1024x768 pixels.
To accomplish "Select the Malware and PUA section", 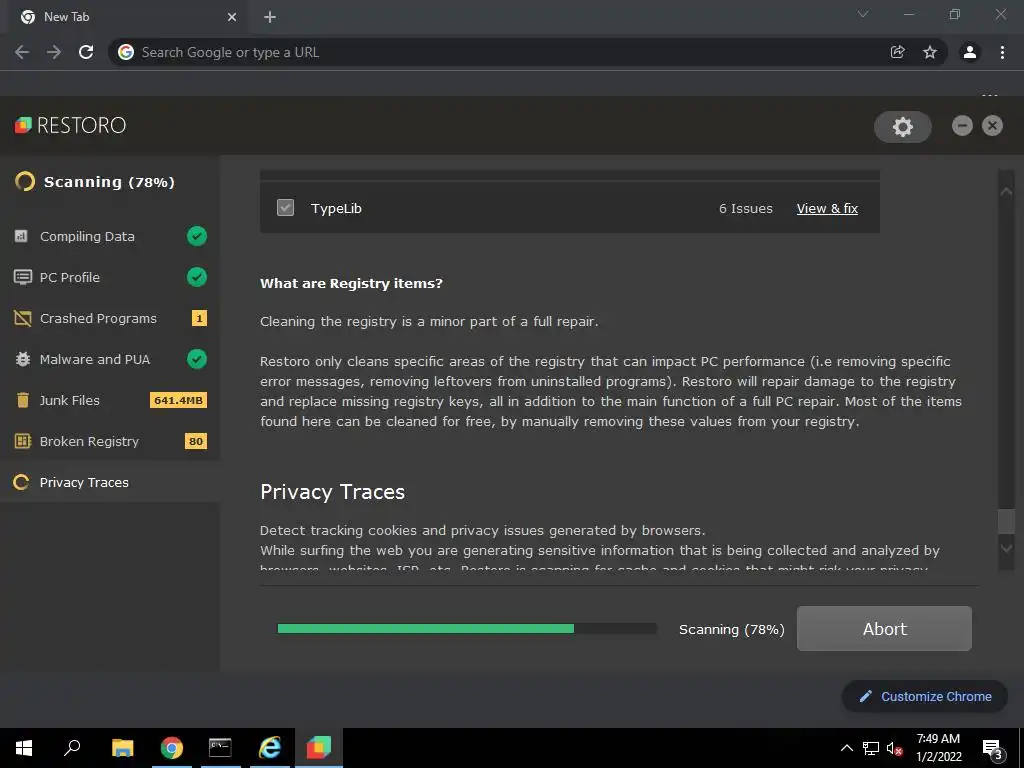I will pyautogui.click(x=110, y=359).
